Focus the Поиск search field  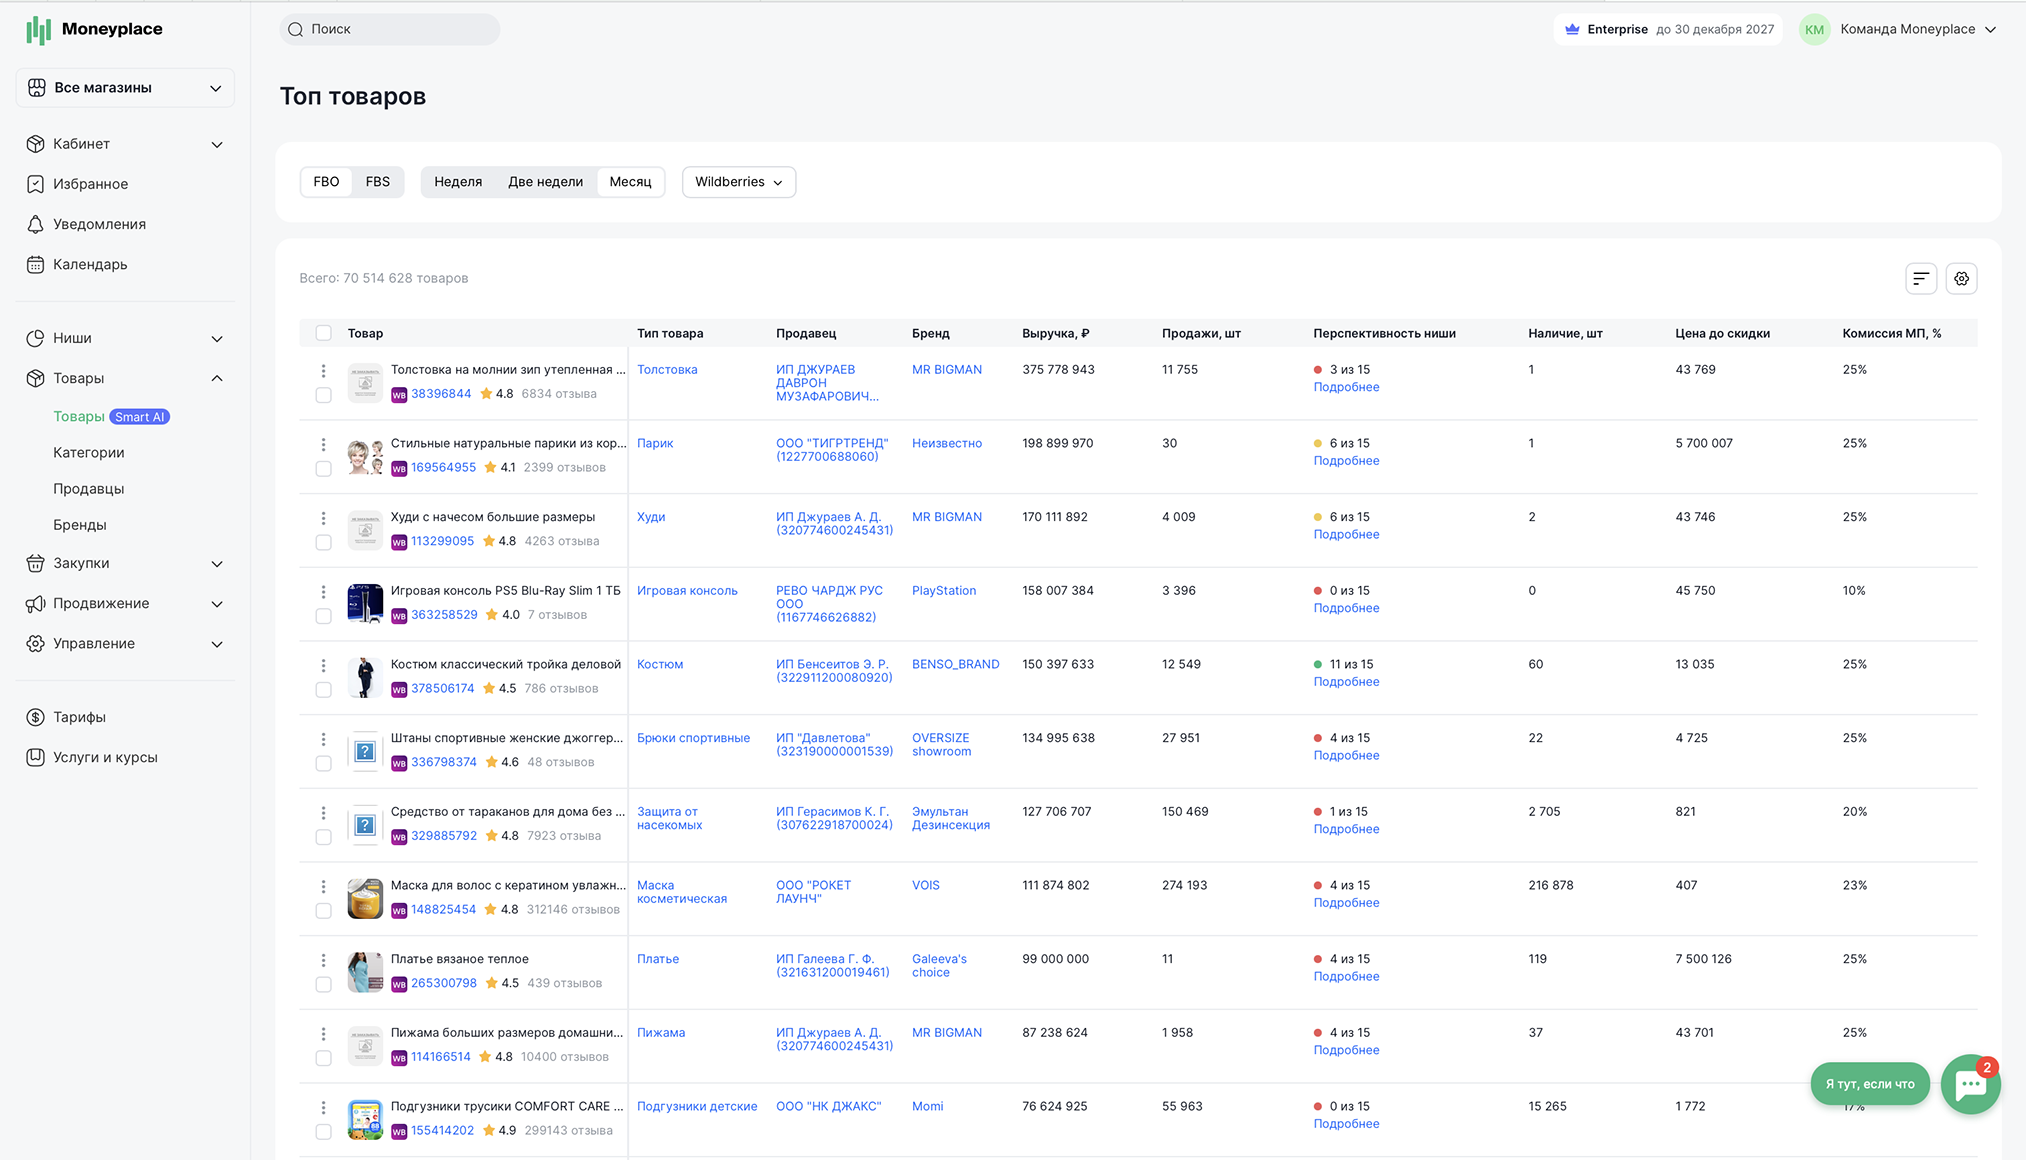point(390,29)
